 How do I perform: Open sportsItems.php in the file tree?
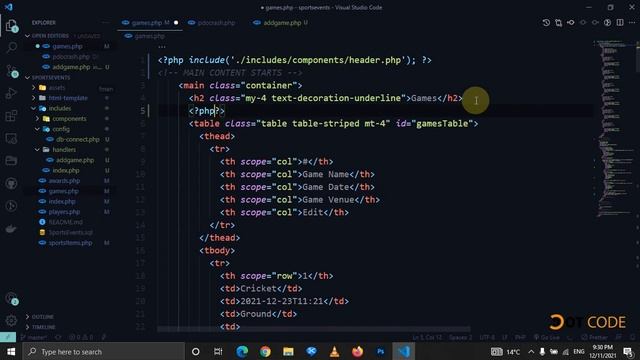click(70, 243)
